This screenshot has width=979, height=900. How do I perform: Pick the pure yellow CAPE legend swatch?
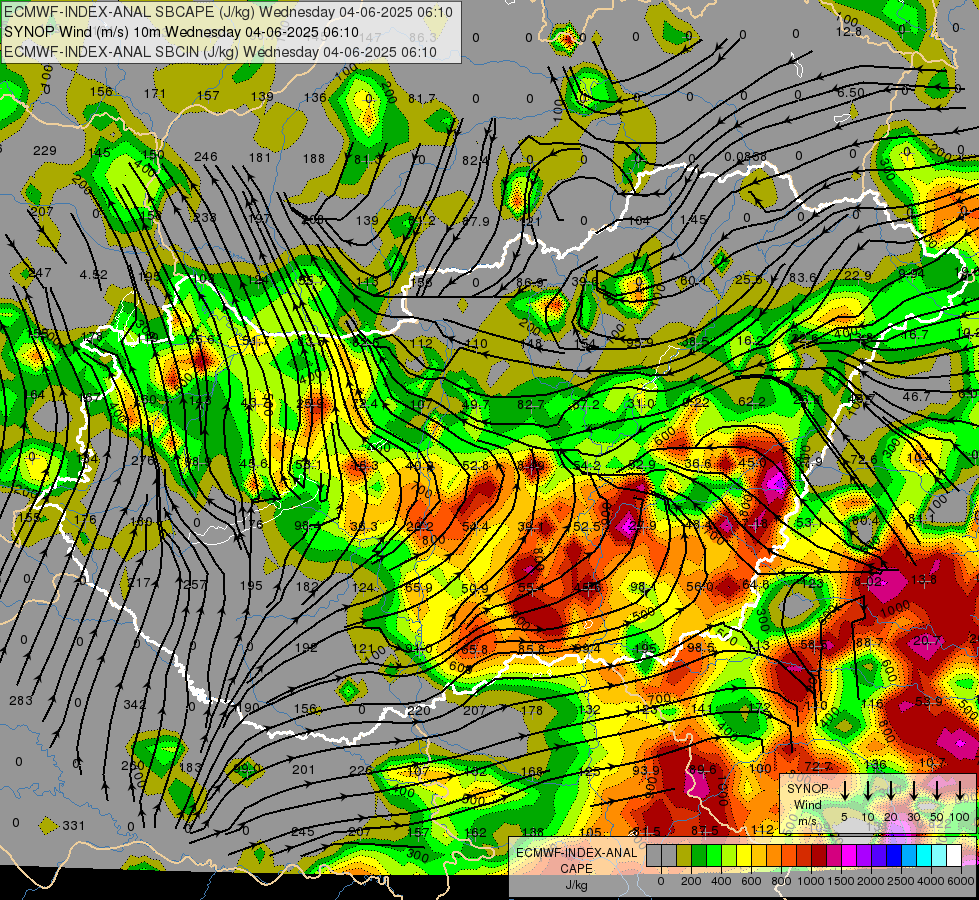point(744,855)
